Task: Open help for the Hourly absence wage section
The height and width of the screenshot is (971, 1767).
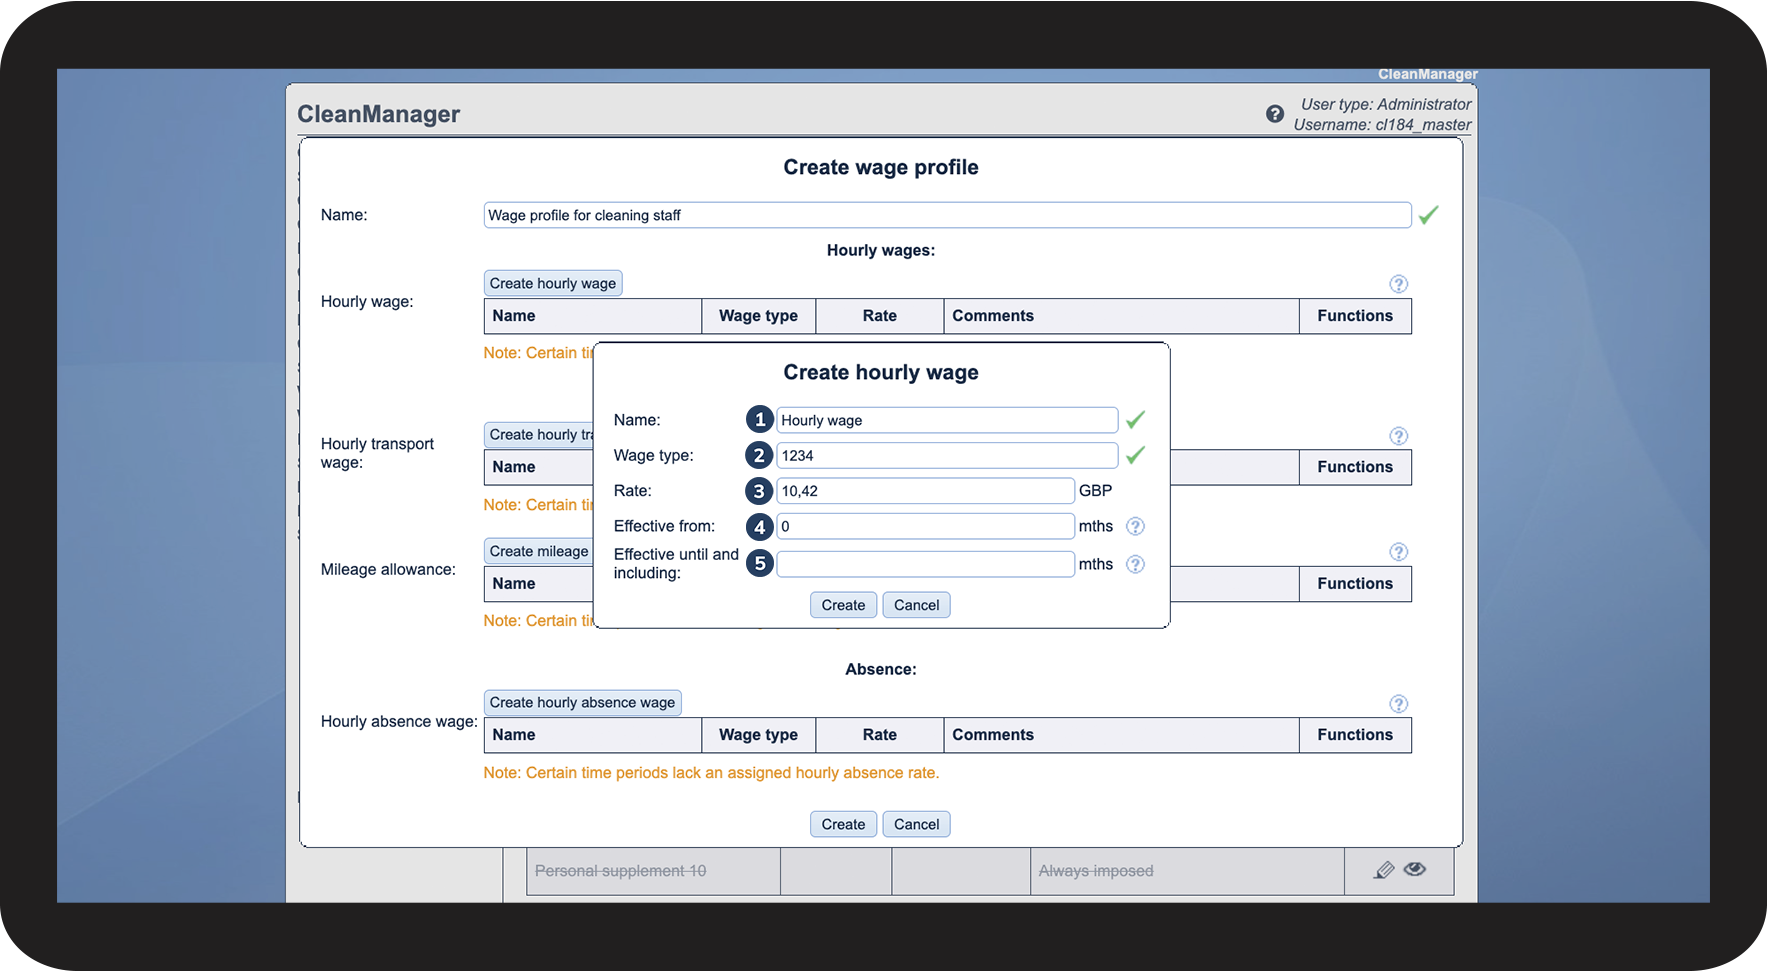Action: 1398,704
